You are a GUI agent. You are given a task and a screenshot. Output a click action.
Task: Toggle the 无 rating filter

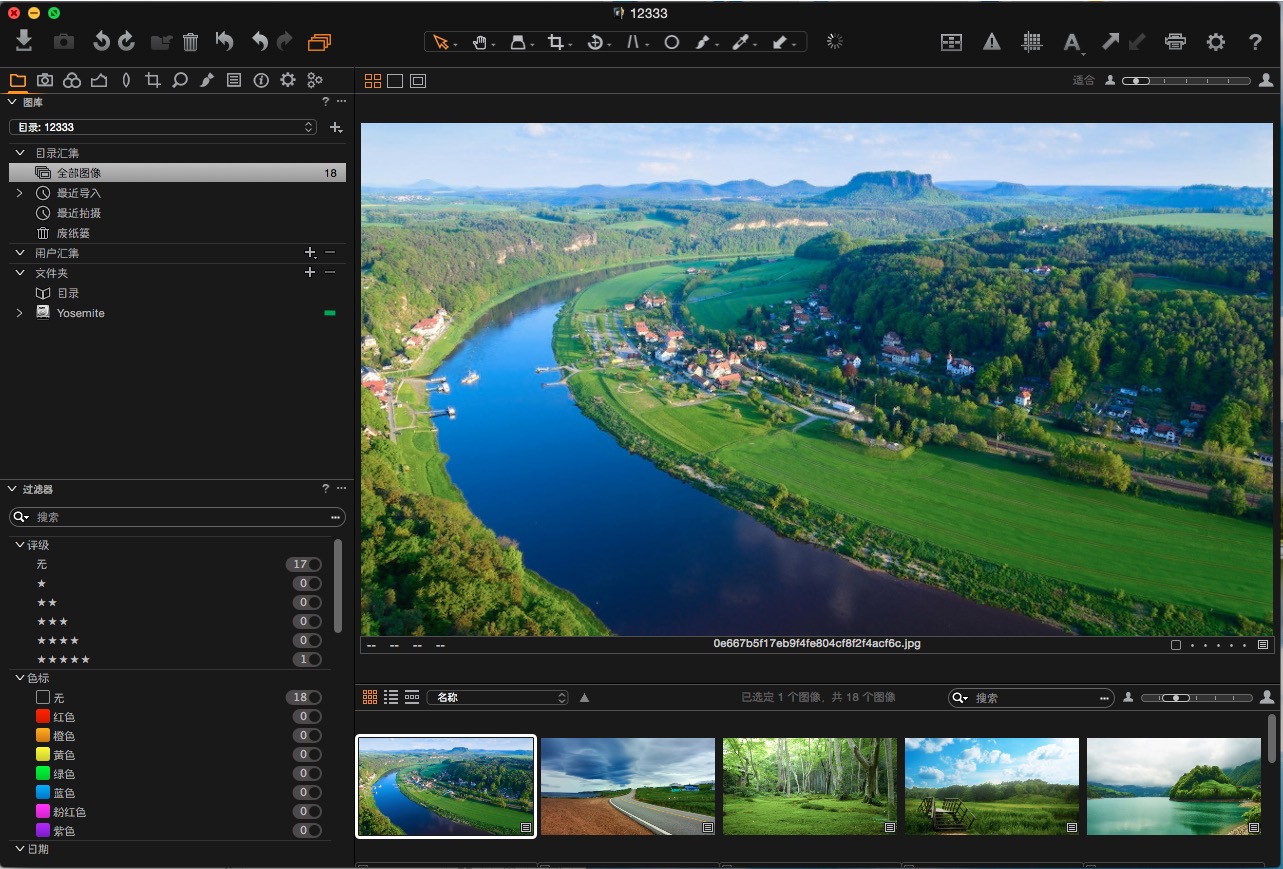(x=313, y=565)
